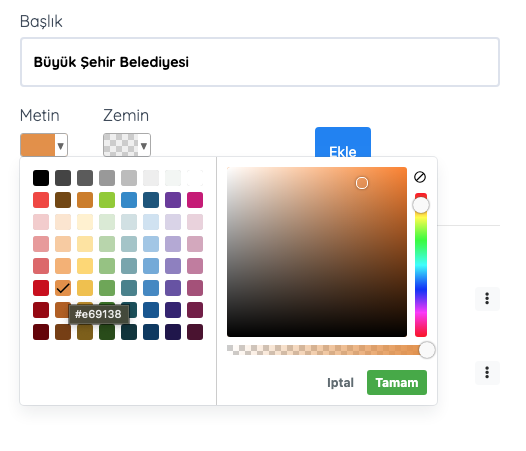Image resolution: width=526 pixels, height=451 pixels.
Task: Open the upper three-dot options menu
Action: 487,298
